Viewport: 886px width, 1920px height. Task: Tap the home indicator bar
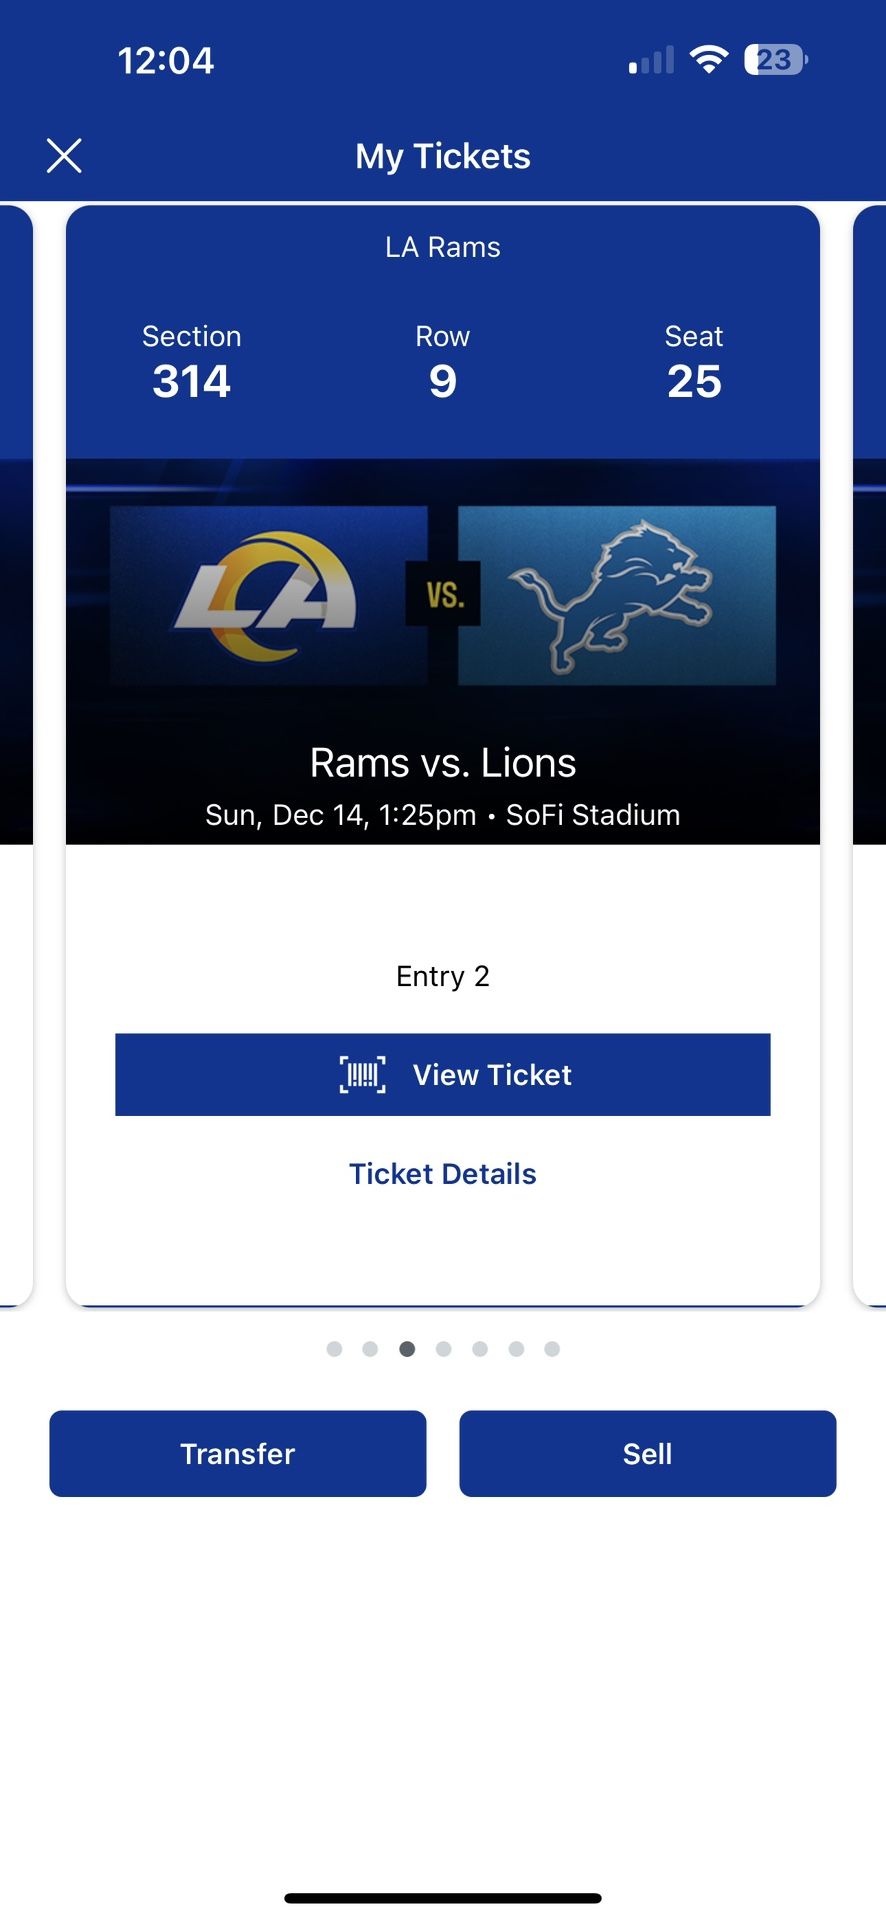(x=443, y=1898)
